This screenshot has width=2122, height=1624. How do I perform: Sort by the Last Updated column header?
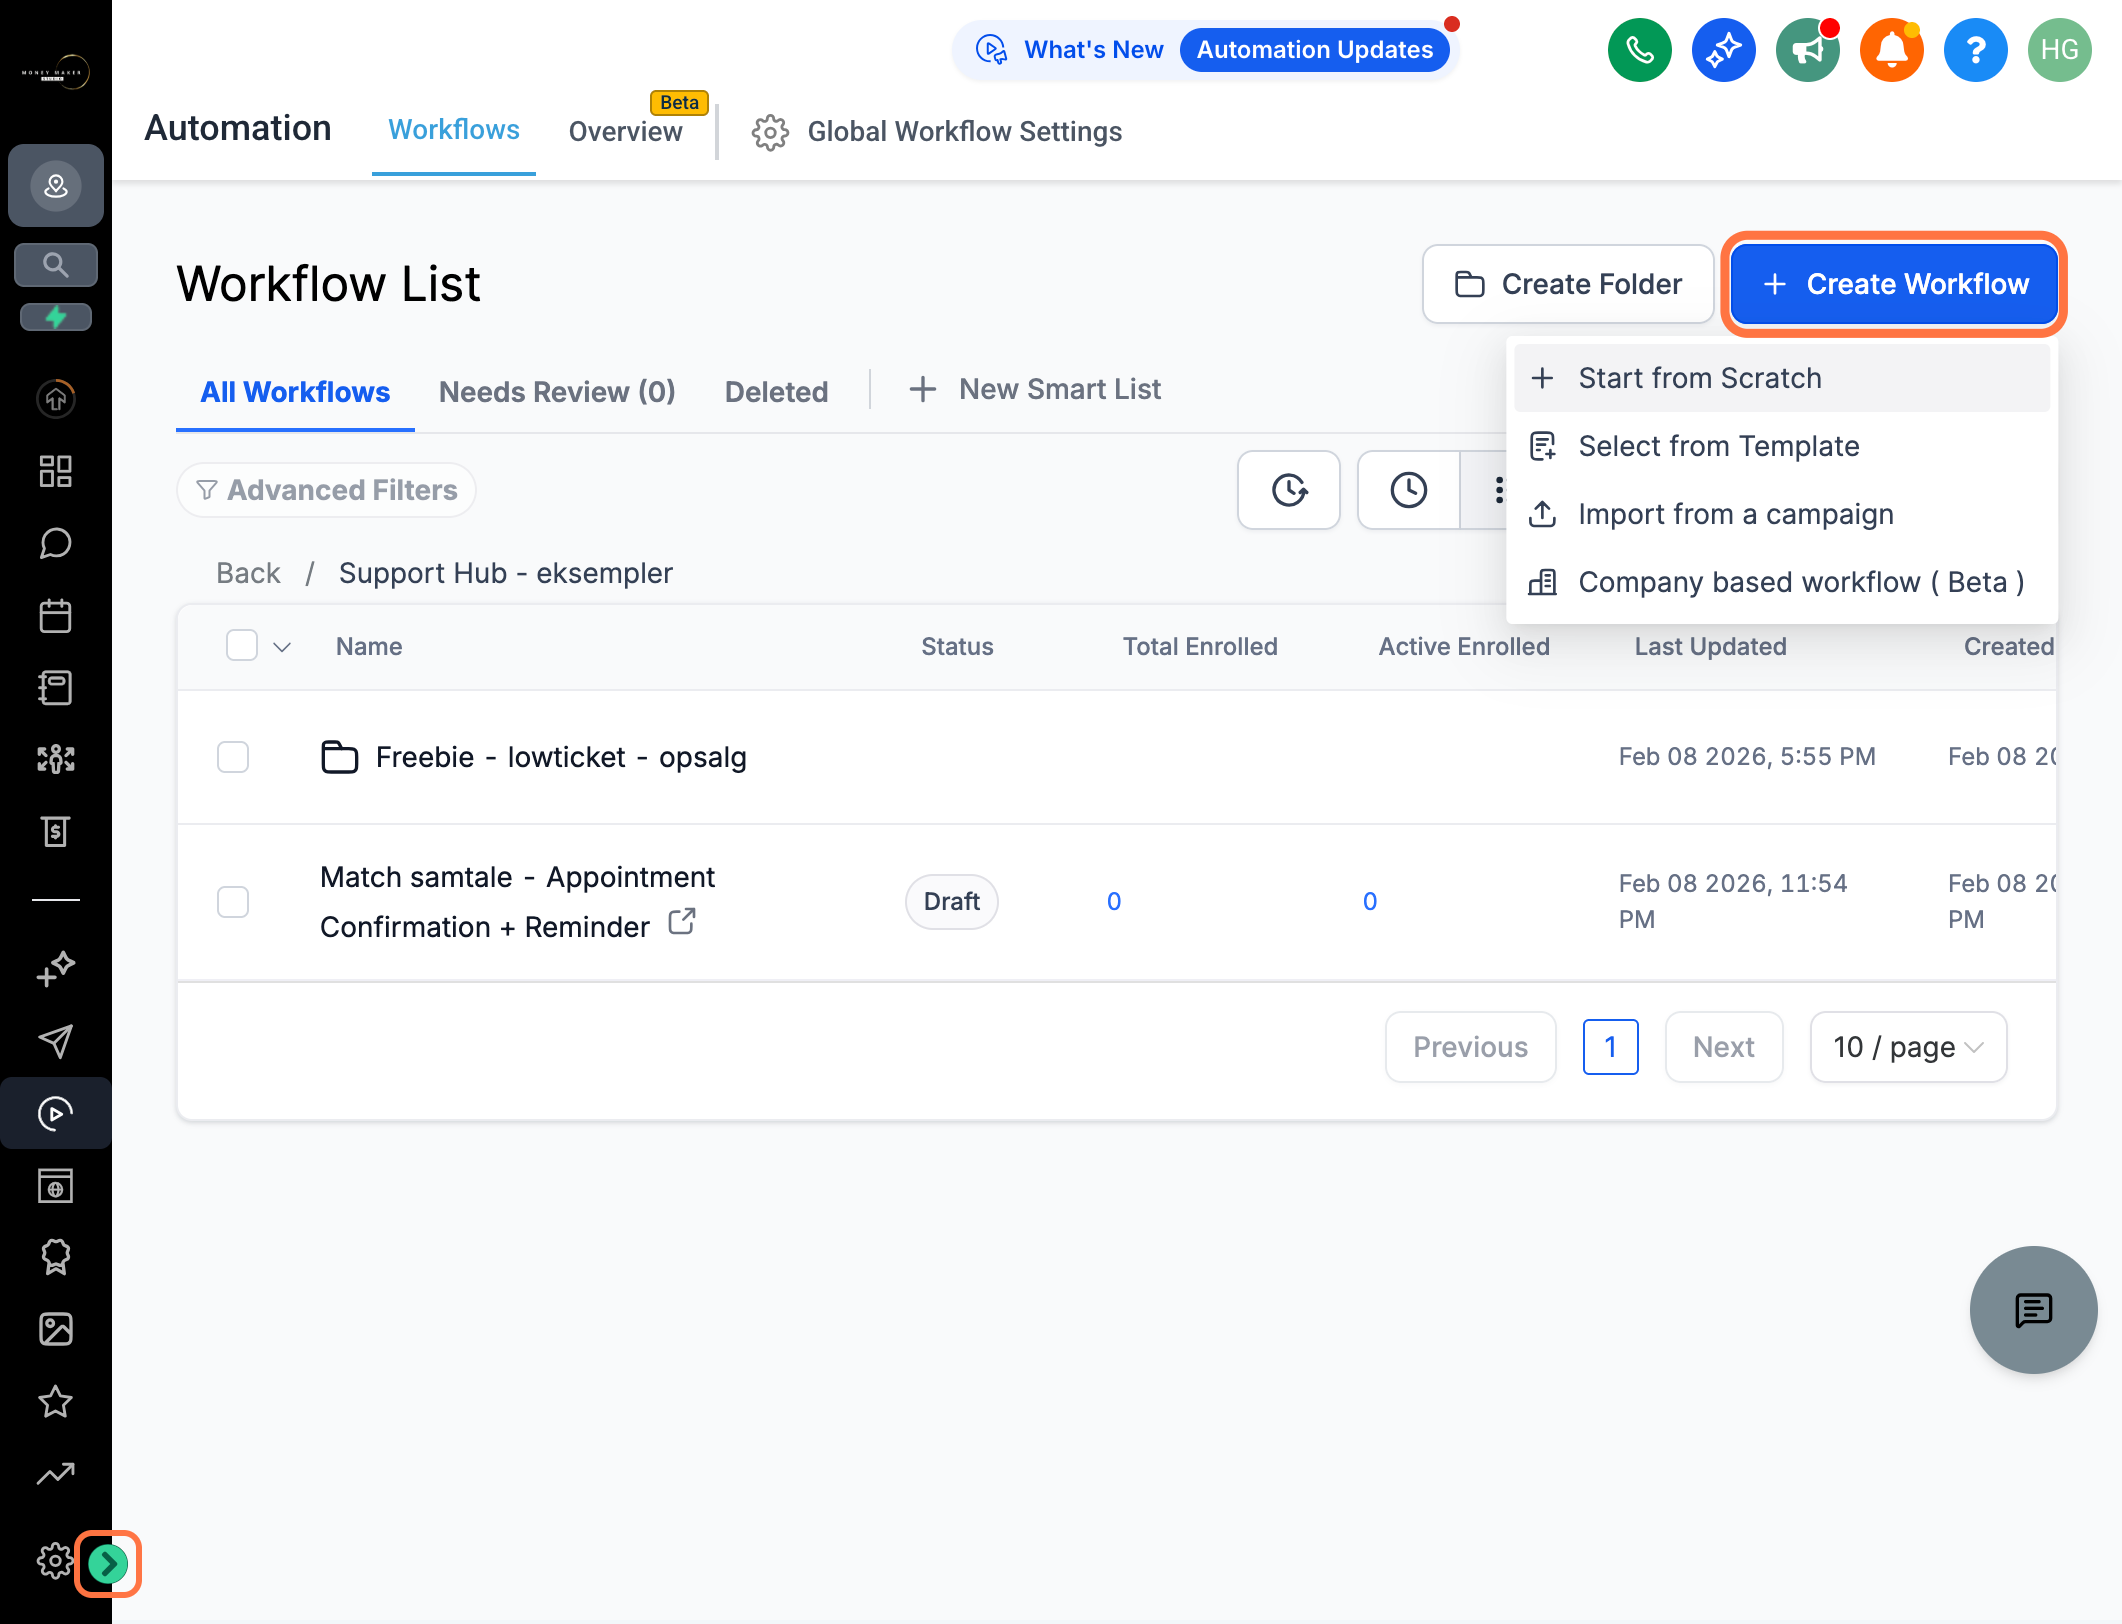(x=1710, y=647)
